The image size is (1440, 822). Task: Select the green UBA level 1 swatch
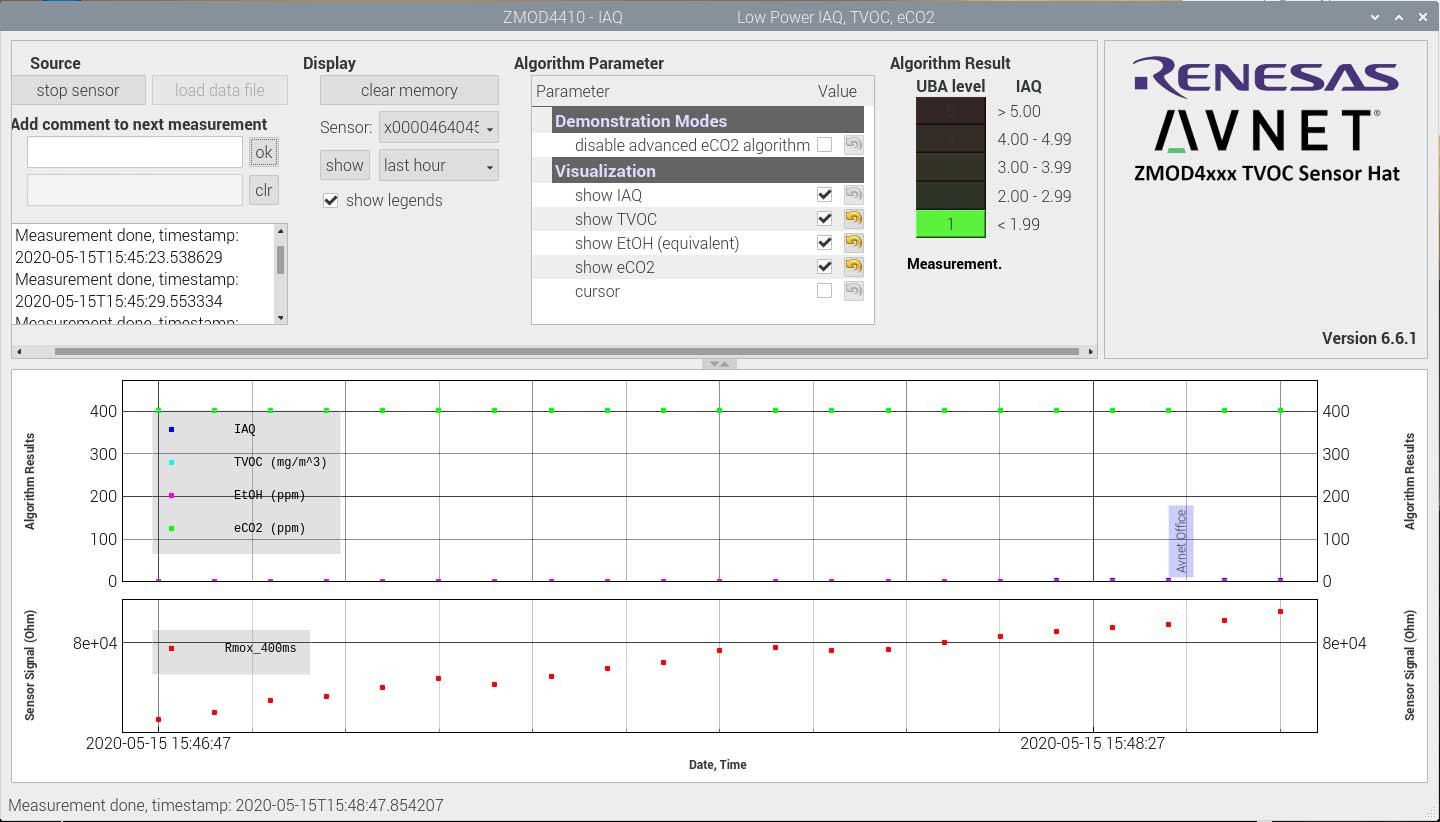coord(950,224)
